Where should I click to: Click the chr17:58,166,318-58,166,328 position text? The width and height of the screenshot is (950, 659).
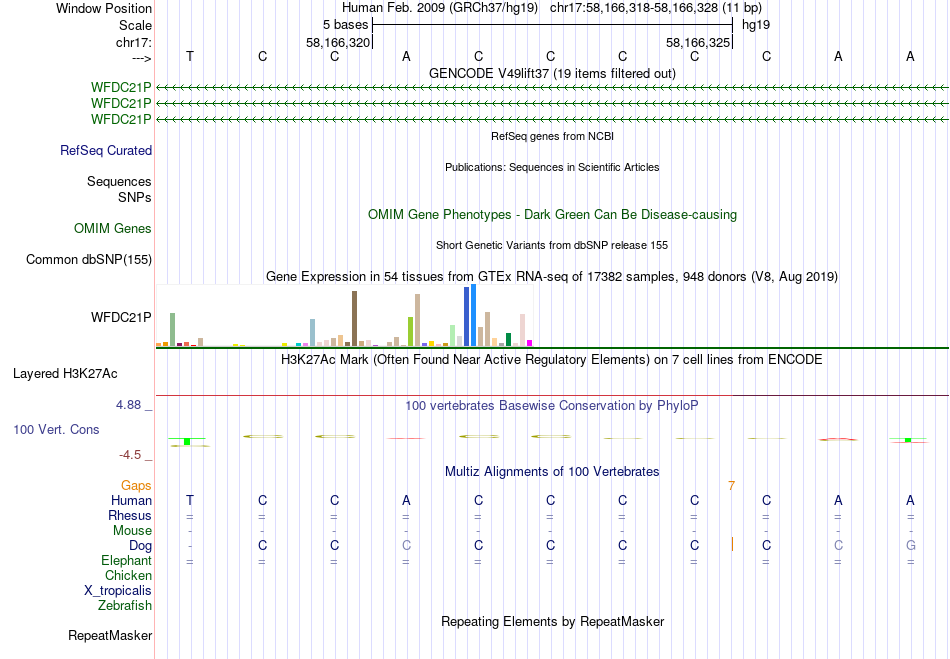tap(634, 8)
